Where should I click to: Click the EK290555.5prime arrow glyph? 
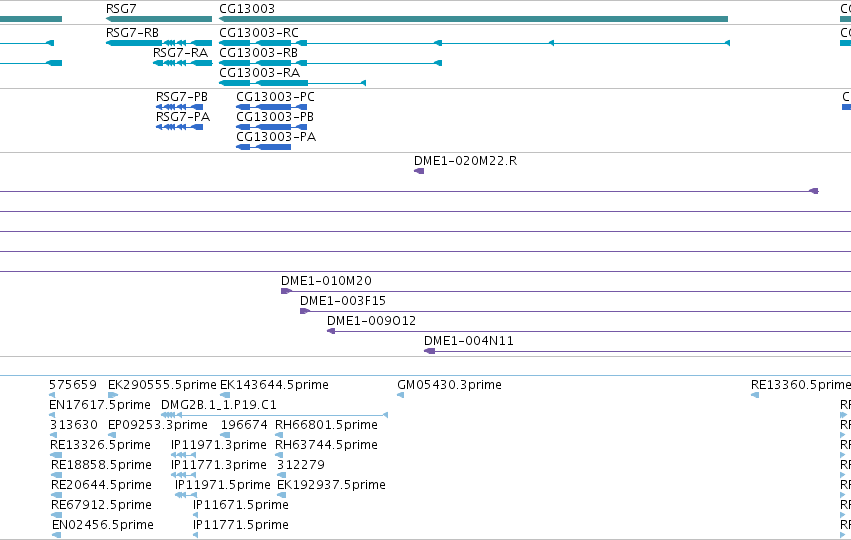pyautogui.click(x=113, y=395)
